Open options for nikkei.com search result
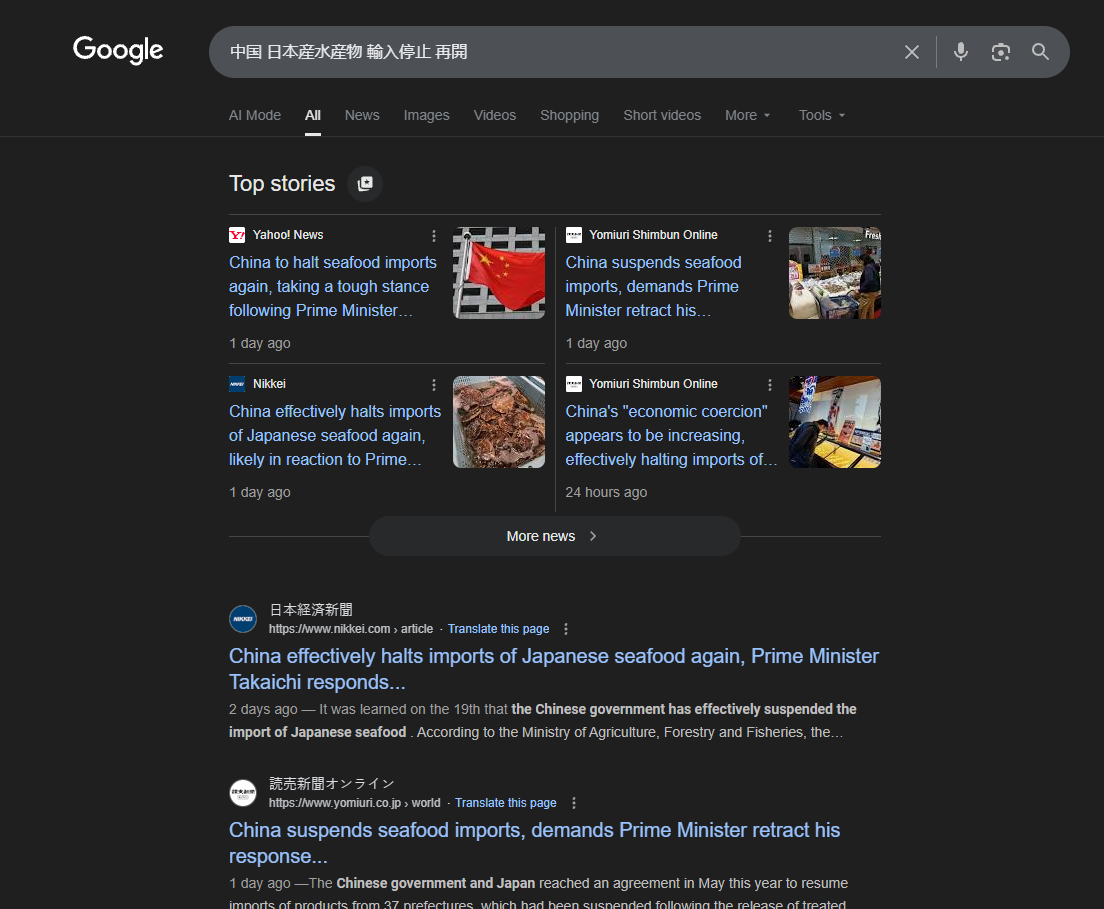This screenshot has height=909, width=1104. (566, 629)
